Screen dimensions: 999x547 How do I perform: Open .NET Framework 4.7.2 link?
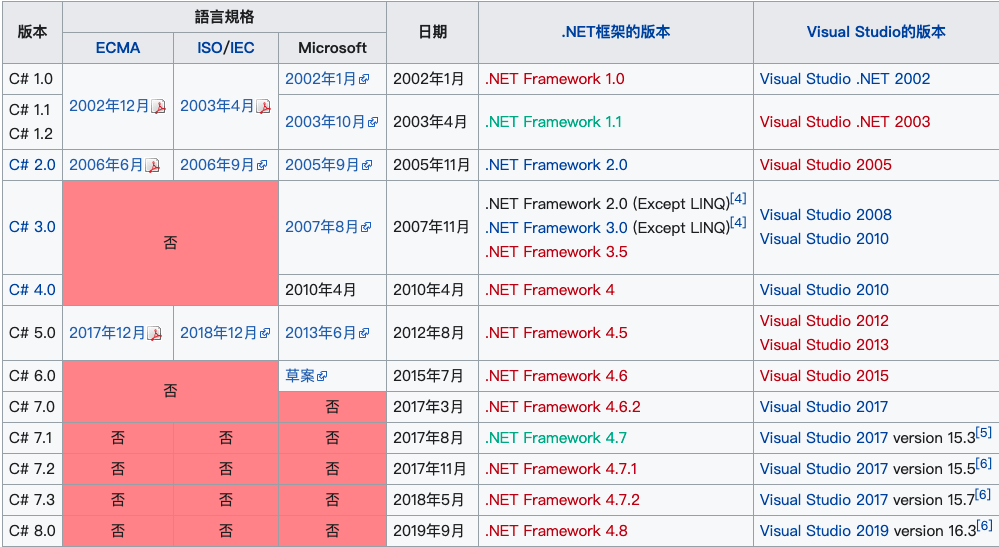tap(562, 500)
